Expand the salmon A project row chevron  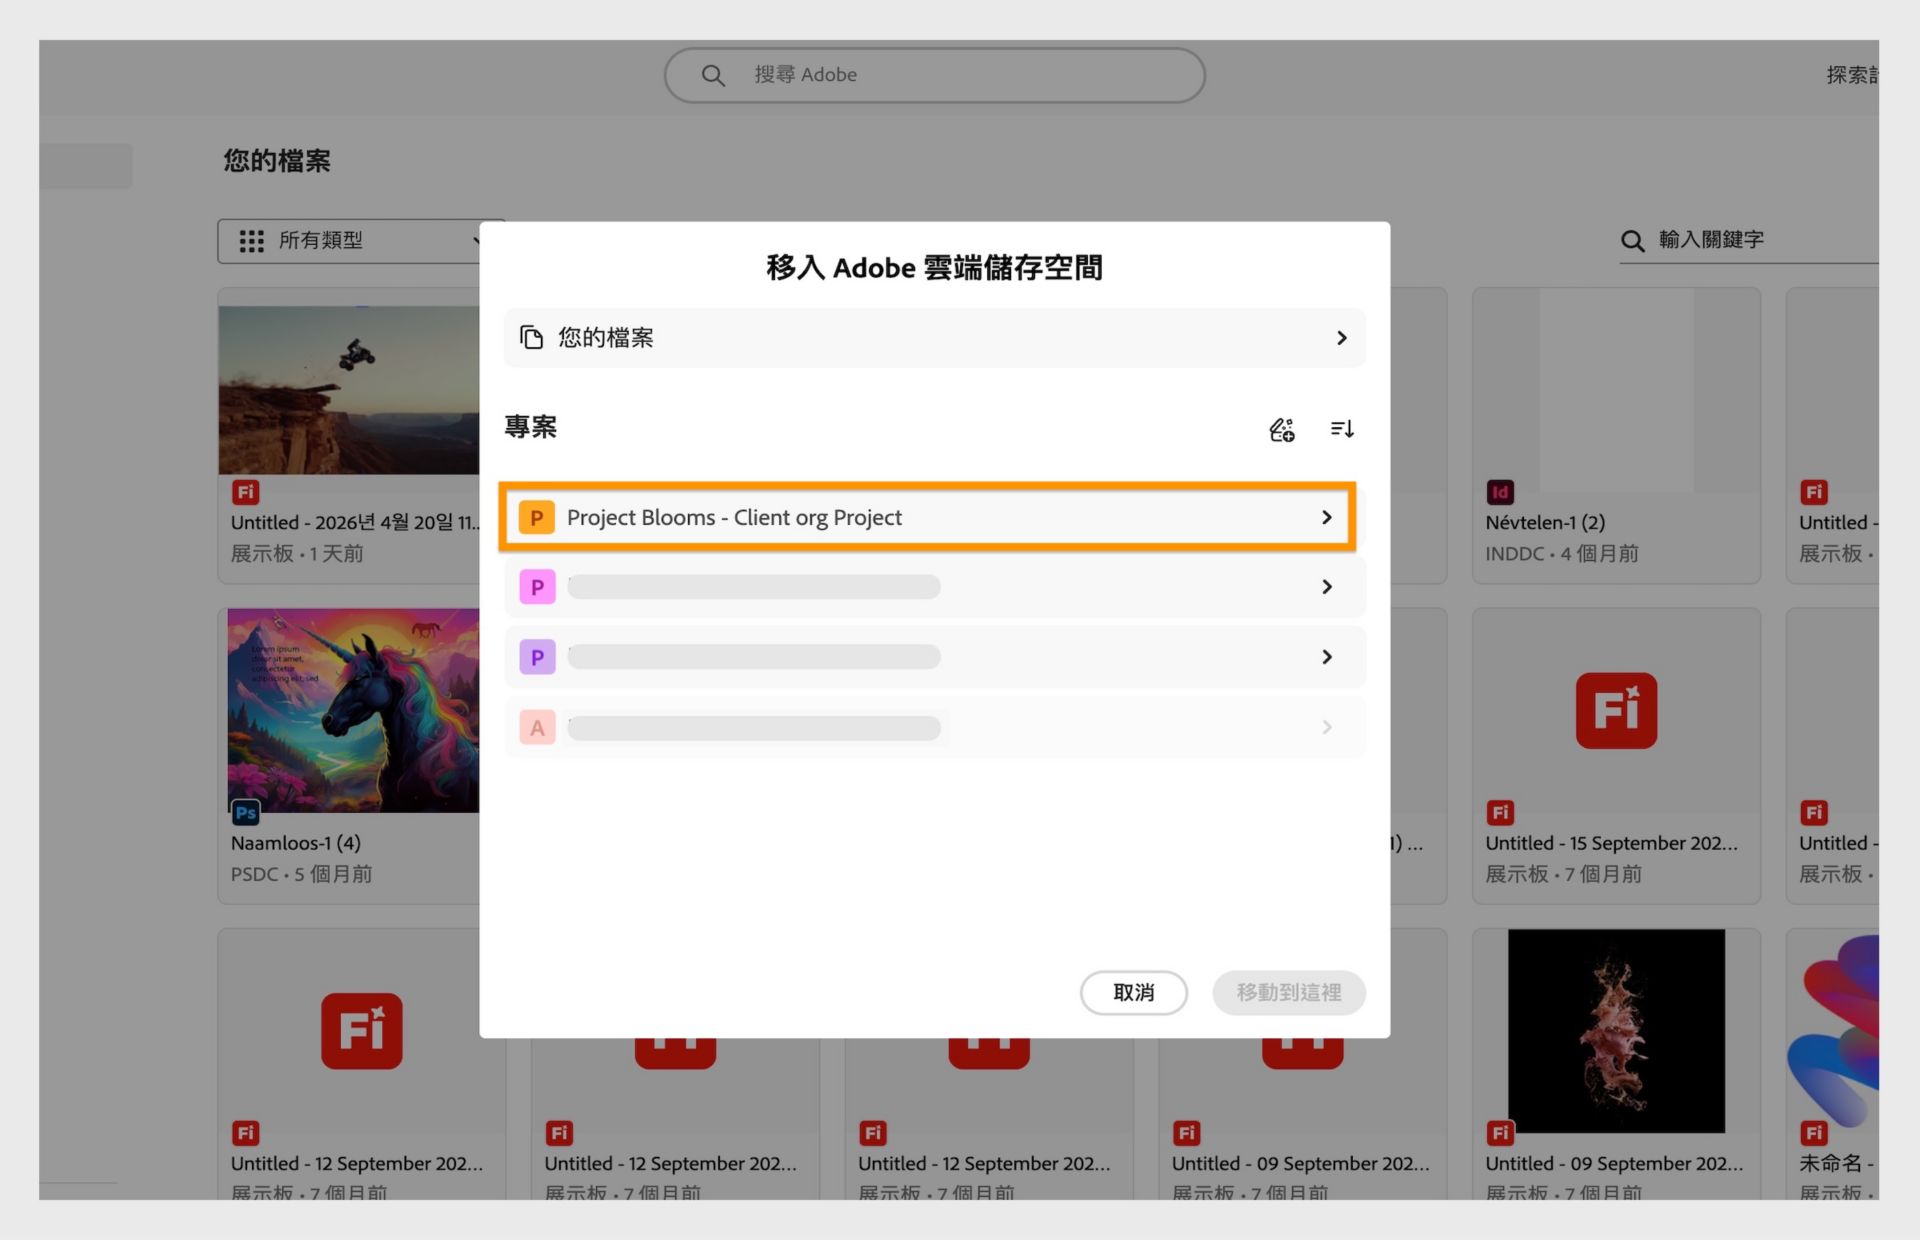(x=1327, y=727)
